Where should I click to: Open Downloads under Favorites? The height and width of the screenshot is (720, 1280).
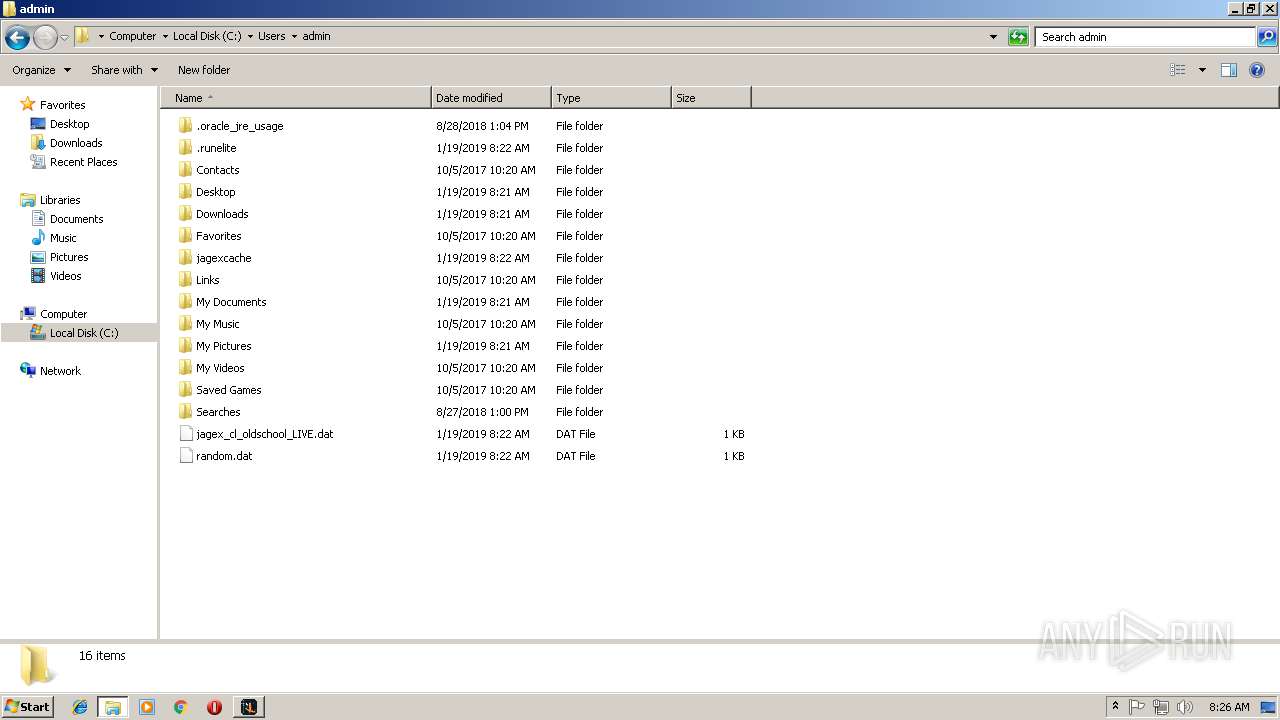pyautogui.click(x=76, y=143)
